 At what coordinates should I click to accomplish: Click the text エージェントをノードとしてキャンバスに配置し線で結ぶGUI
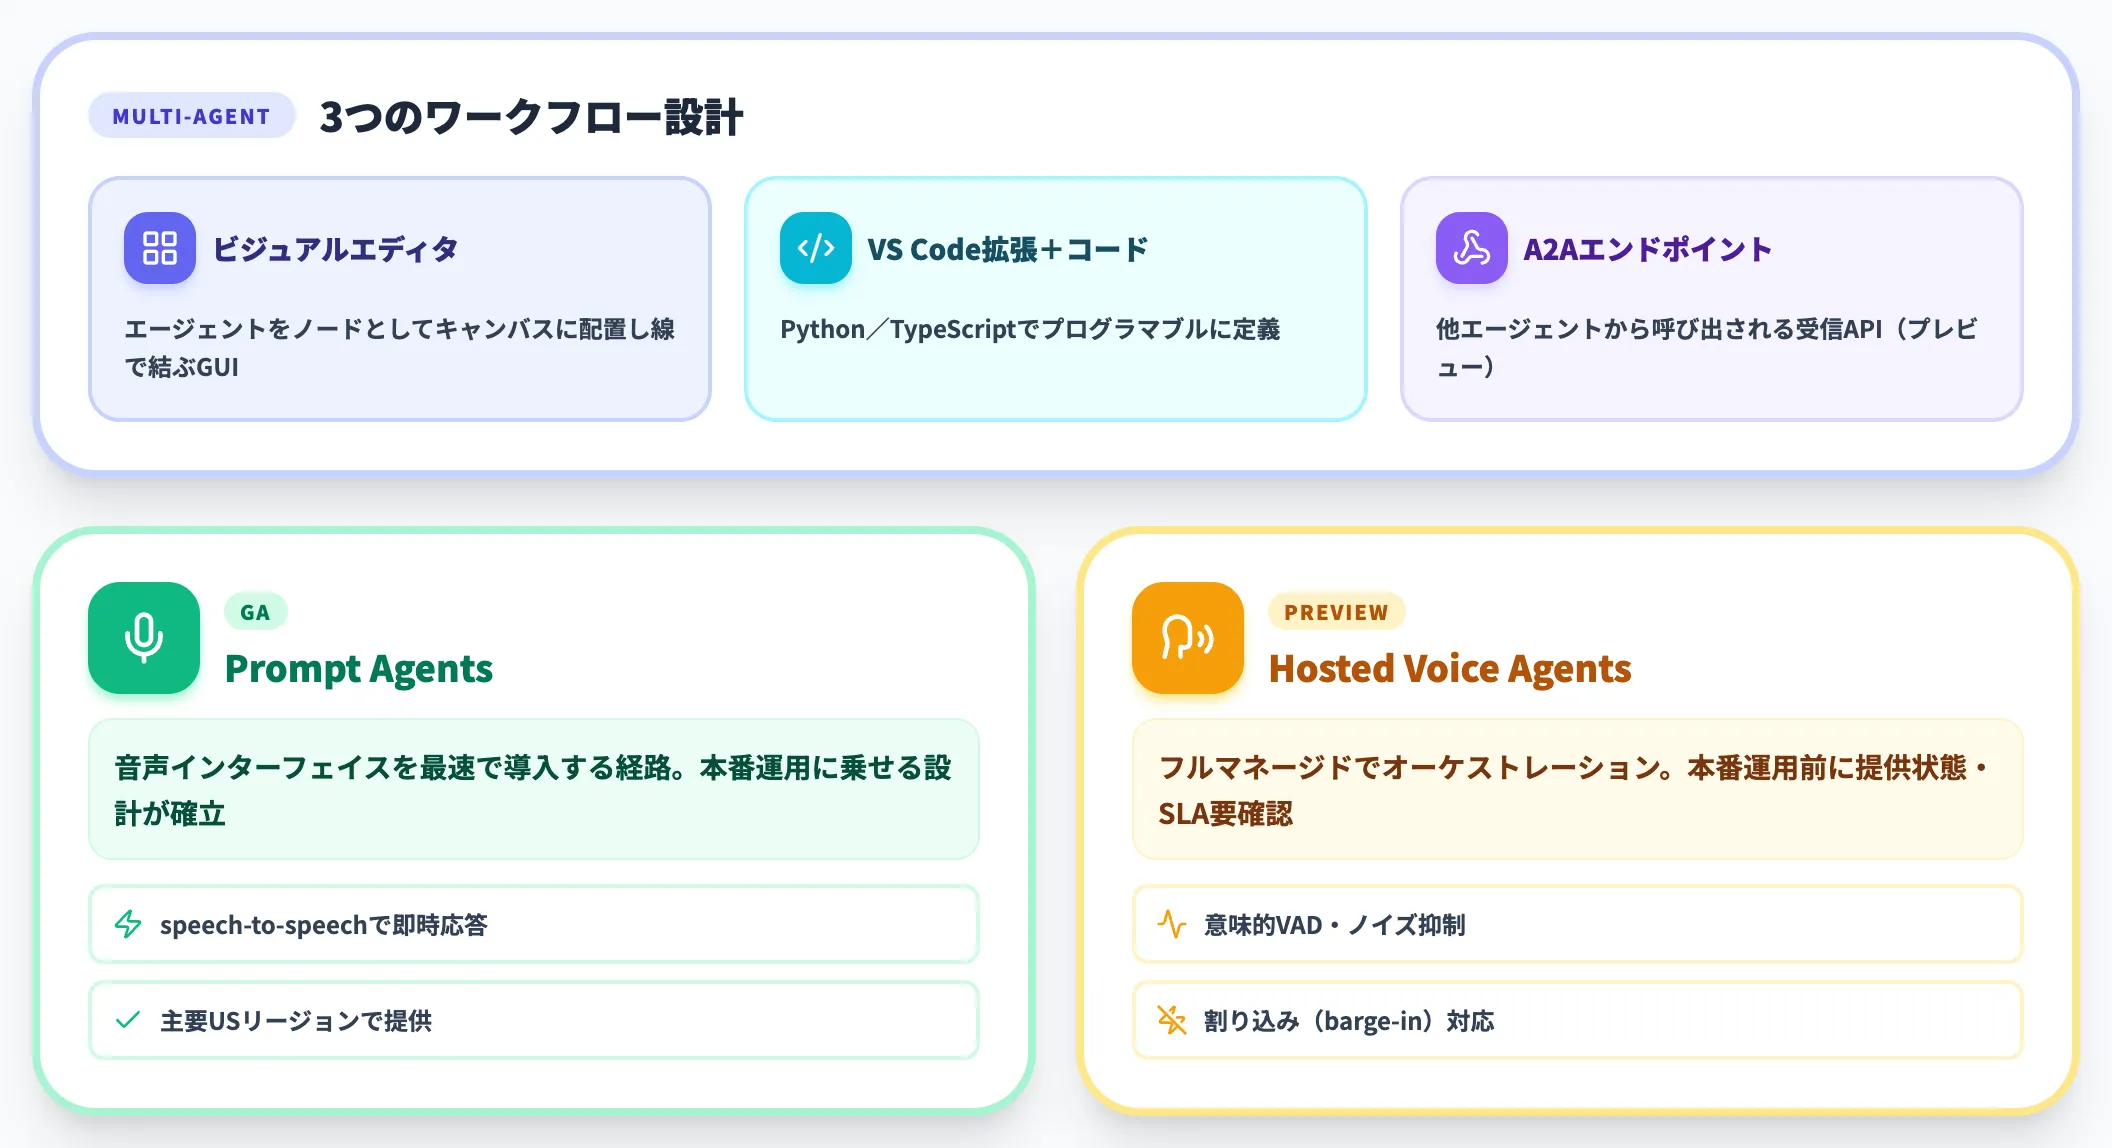[399, 348]
